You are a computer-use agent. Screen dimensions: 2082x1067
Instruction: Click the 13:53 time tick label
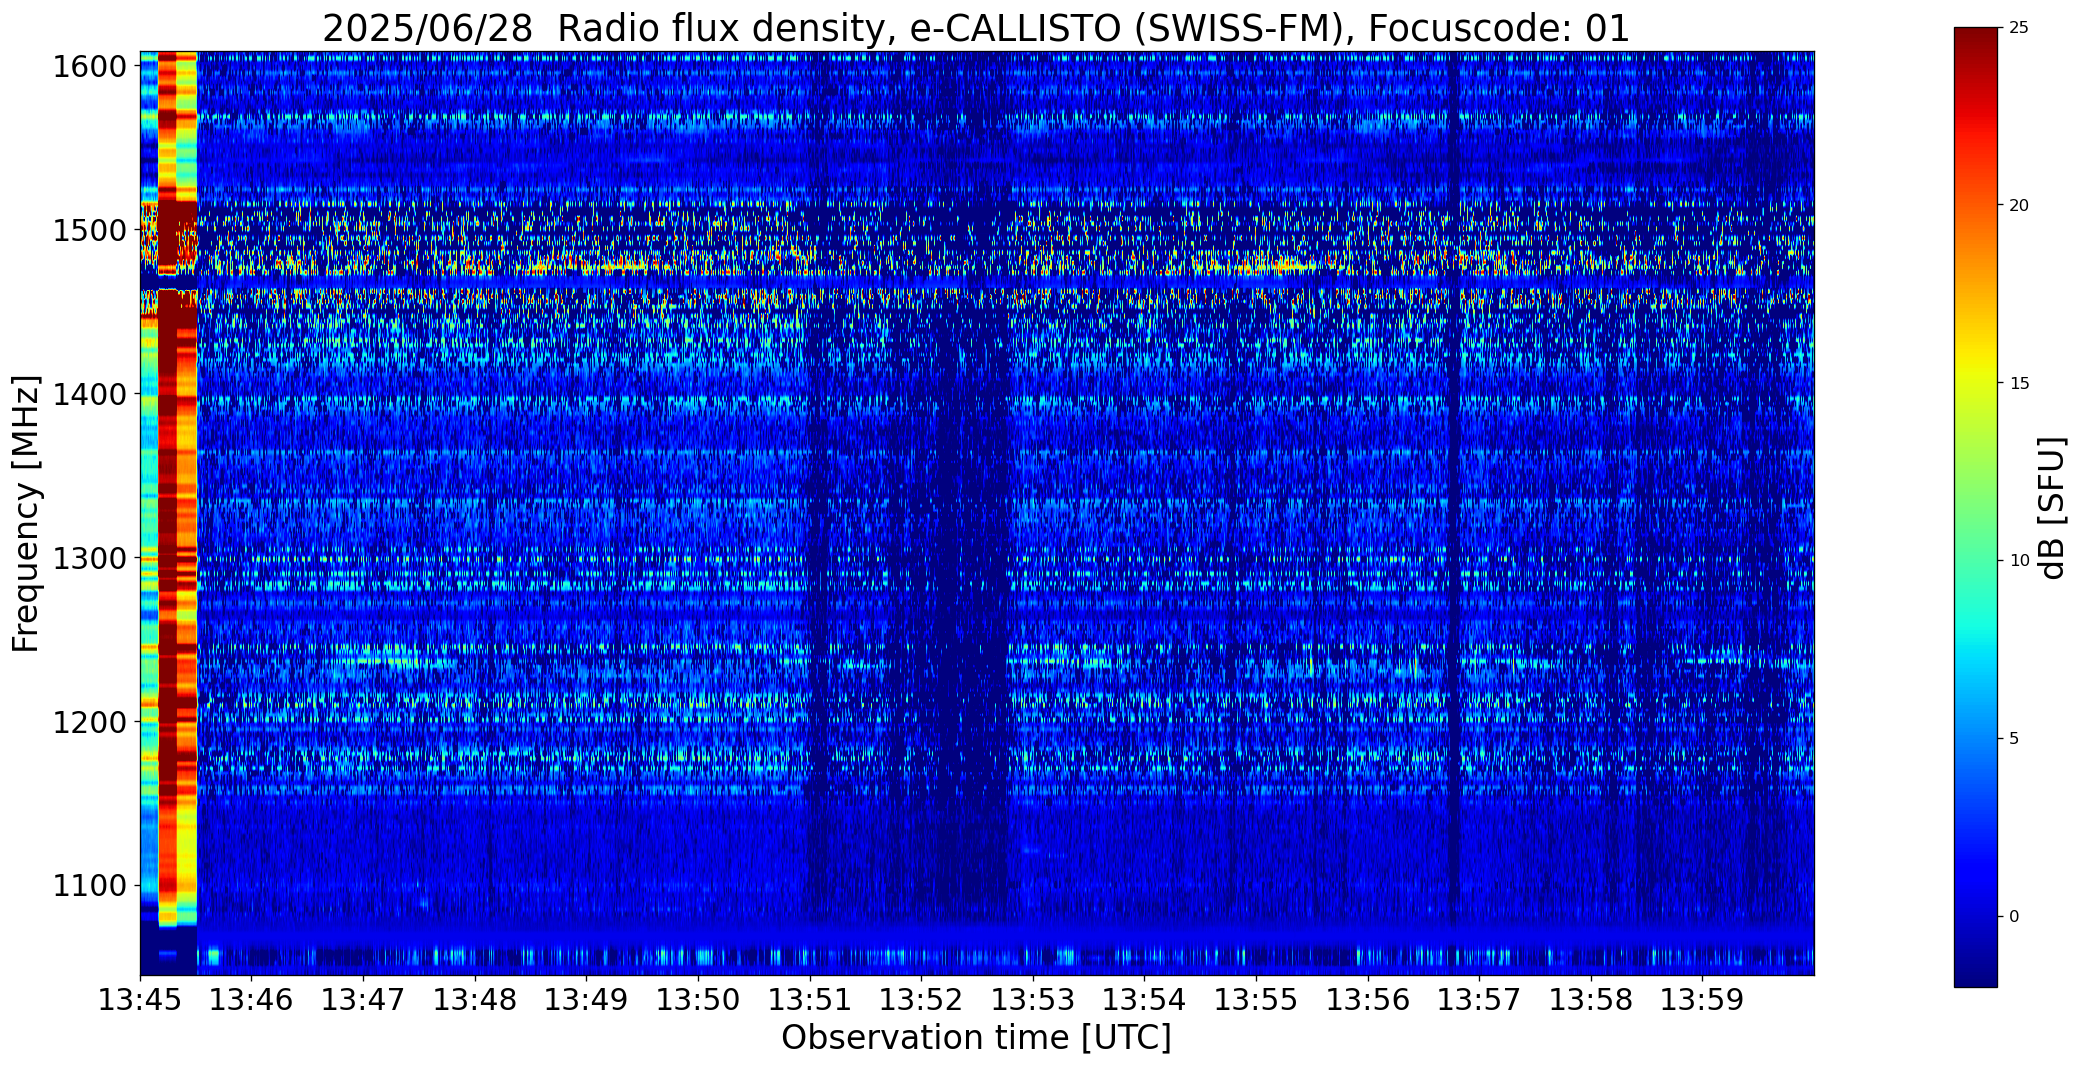click(1034, 1000)
